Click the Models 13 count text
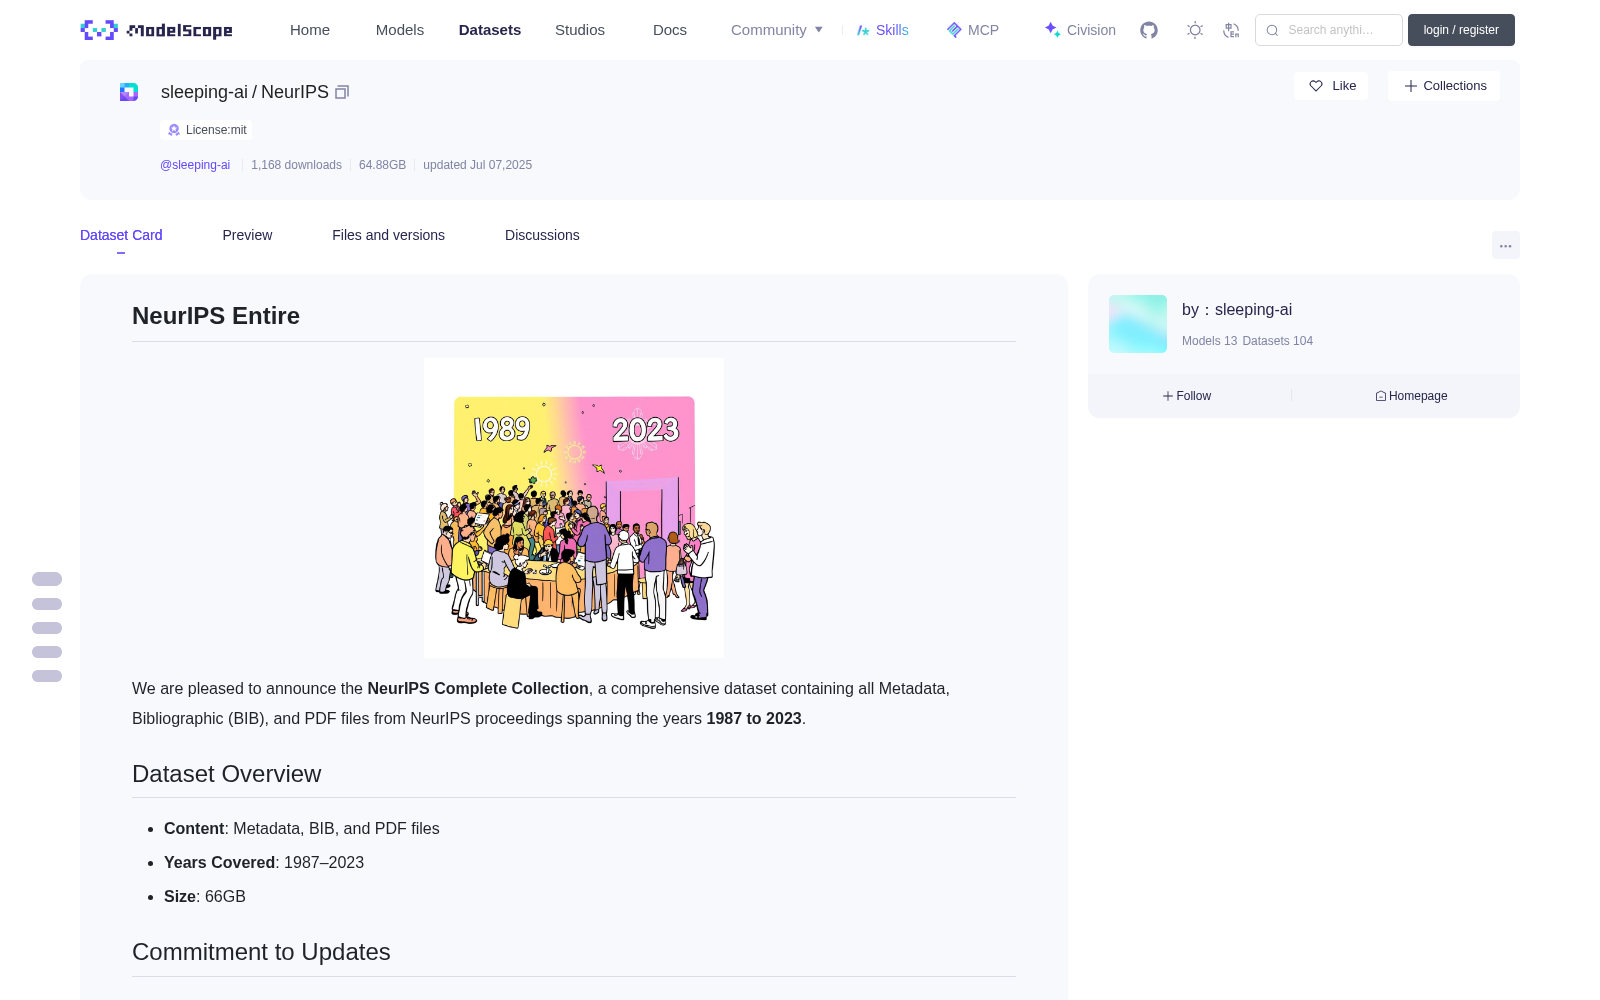Viewport: 1600px width, 1000px height. pyautogui.click(x=1209, y=341)
